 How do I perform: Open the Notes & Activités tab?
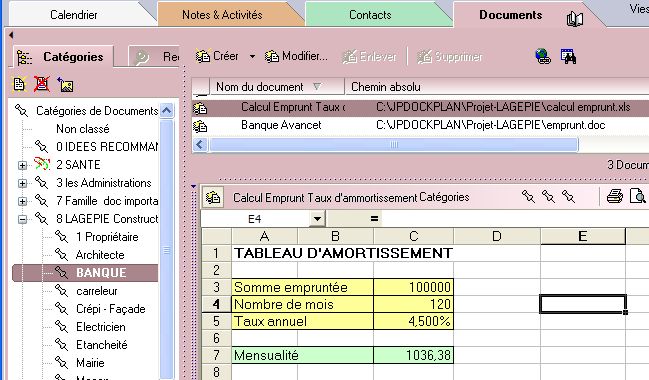(222, 15)
